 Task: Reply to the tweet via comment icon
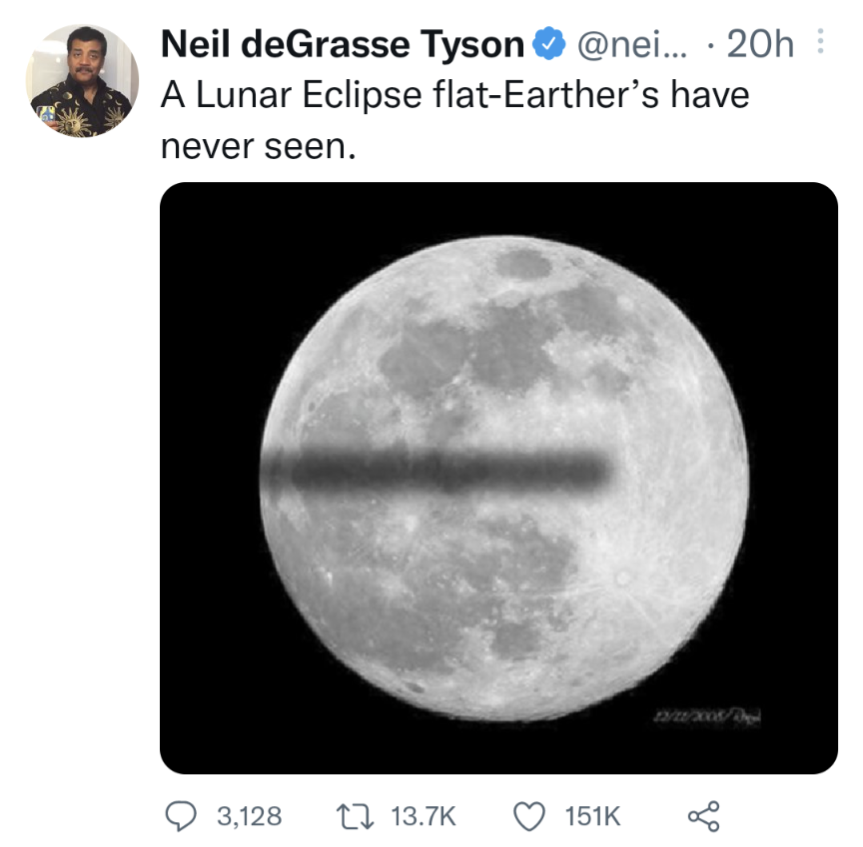[x=183, y=817]
